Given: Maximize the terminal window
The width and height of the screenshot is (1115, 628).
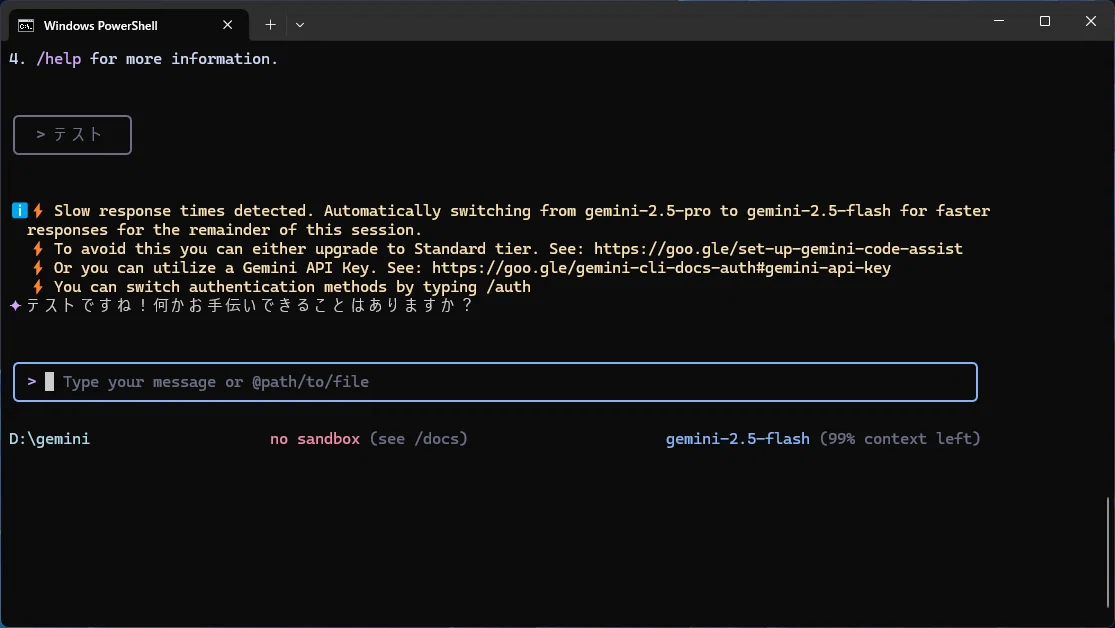Looking at the screenshot, I should point(1045,21).
